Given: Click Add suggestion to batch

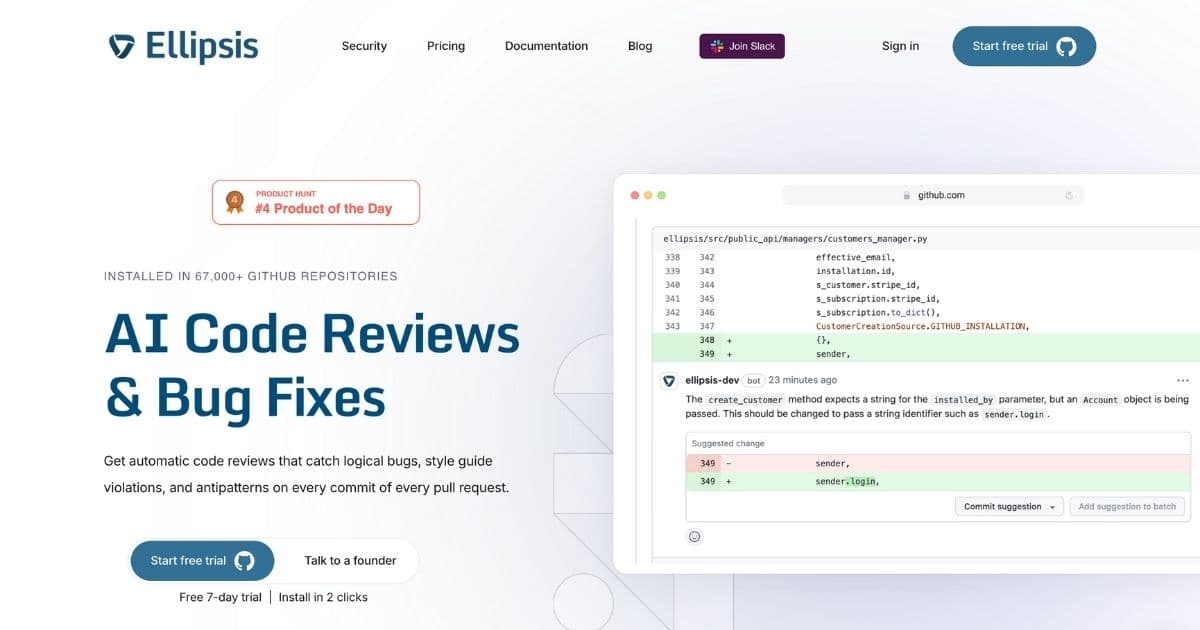Looking at the screenshot, I should [1127, 506].
